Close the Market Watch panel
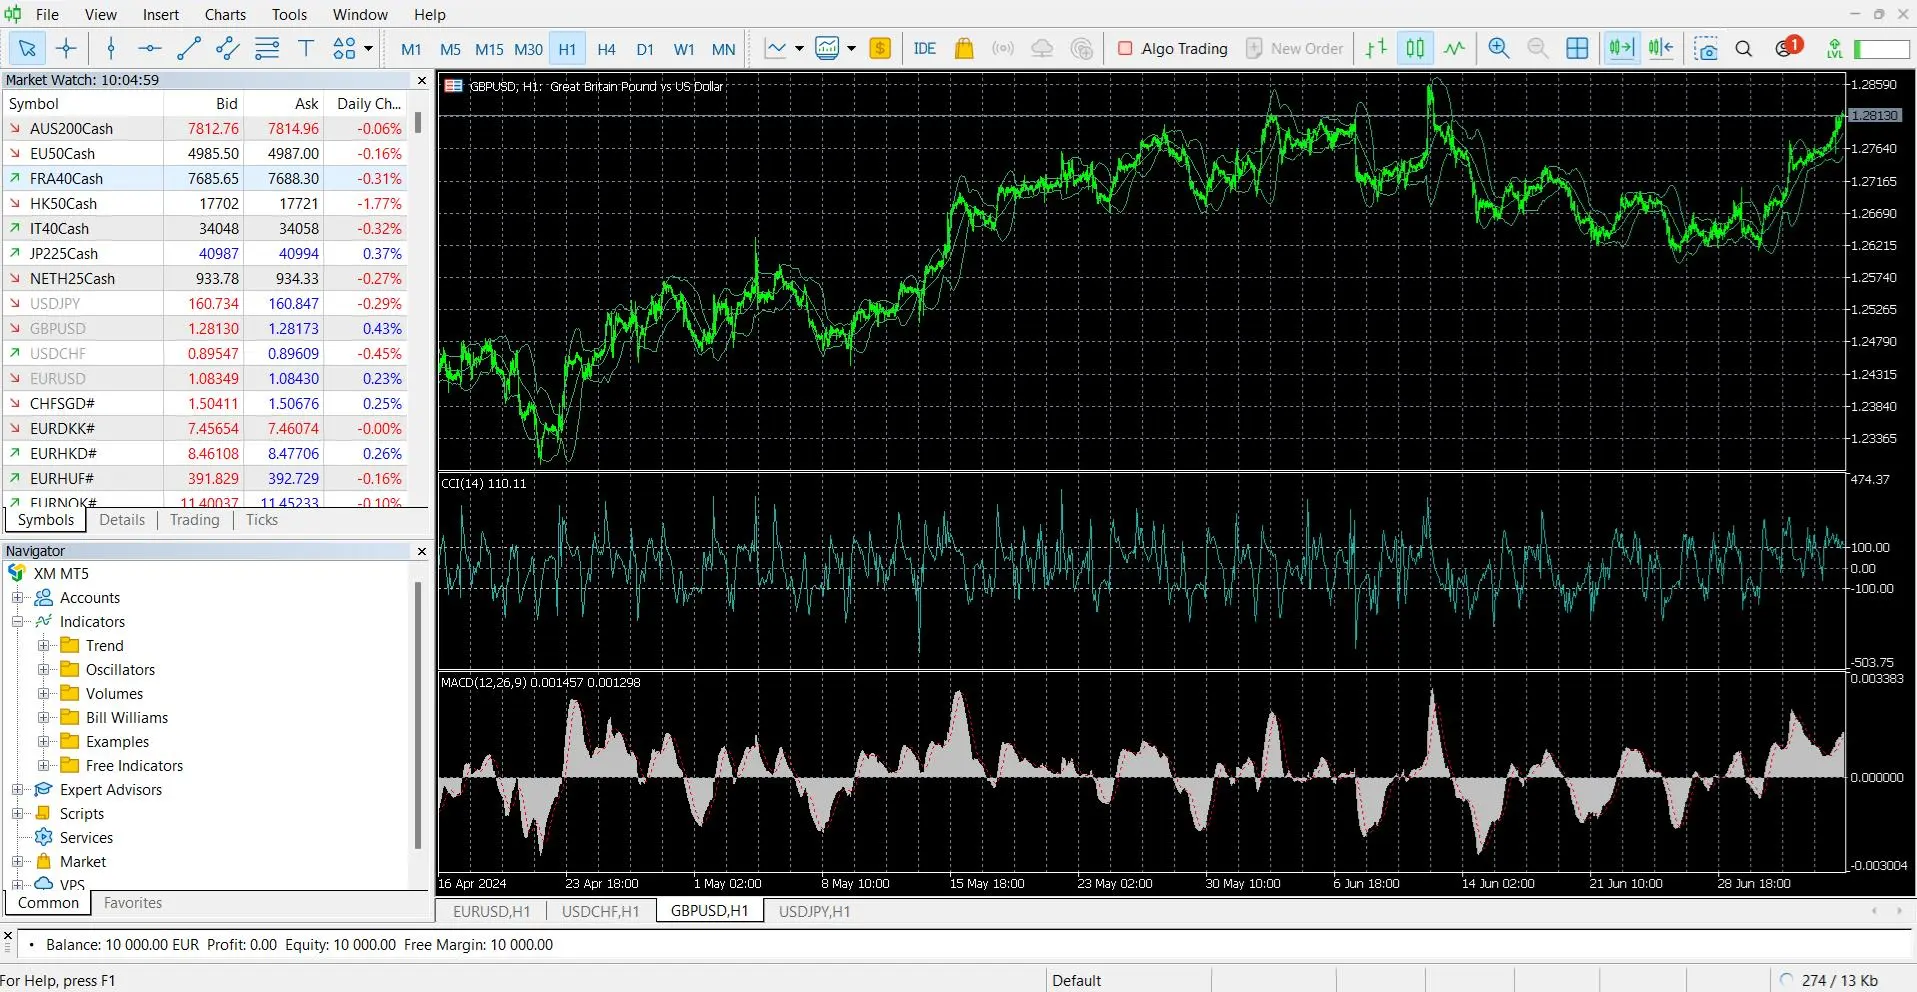The image size is (1917, 992). (x=421, y=80)
